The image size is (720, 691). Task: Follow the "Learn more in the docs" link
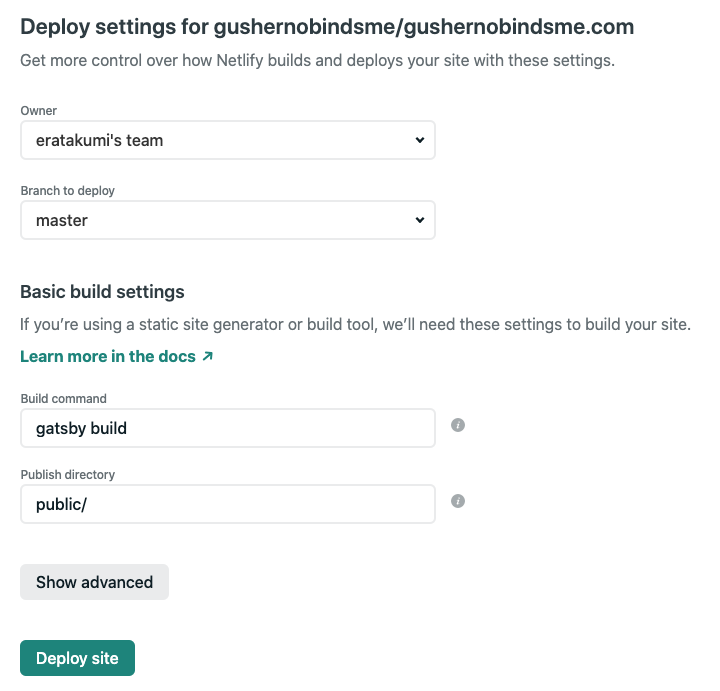pos(108,356)
